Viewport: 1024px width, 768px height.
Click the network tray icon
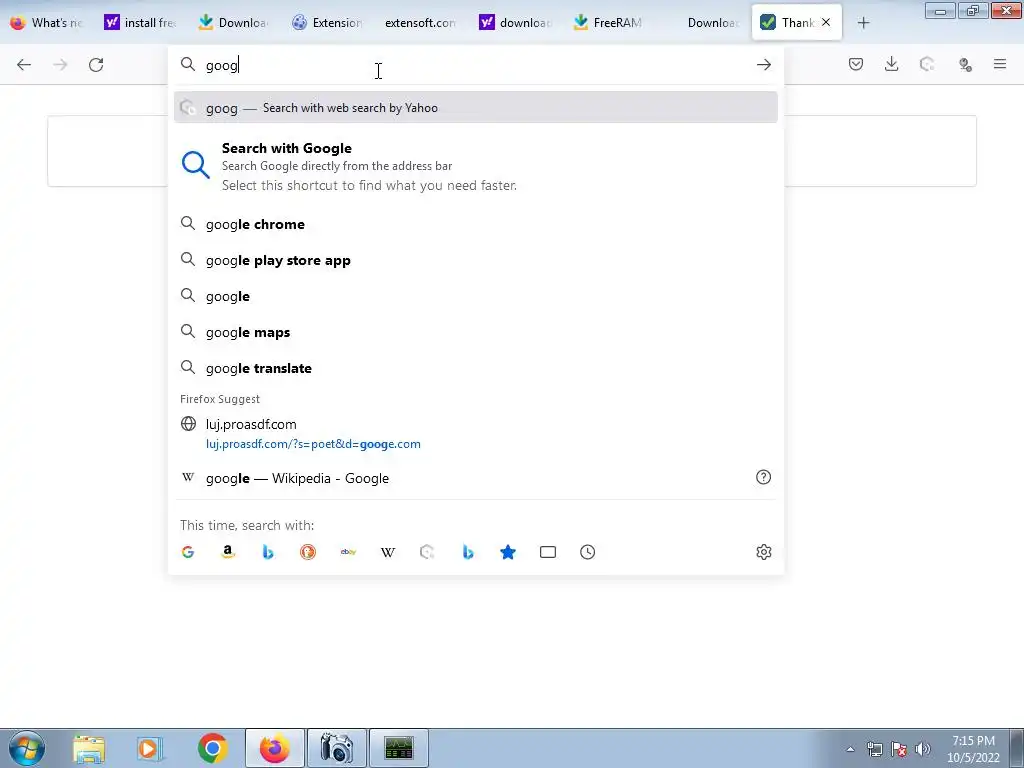[875, 749]
